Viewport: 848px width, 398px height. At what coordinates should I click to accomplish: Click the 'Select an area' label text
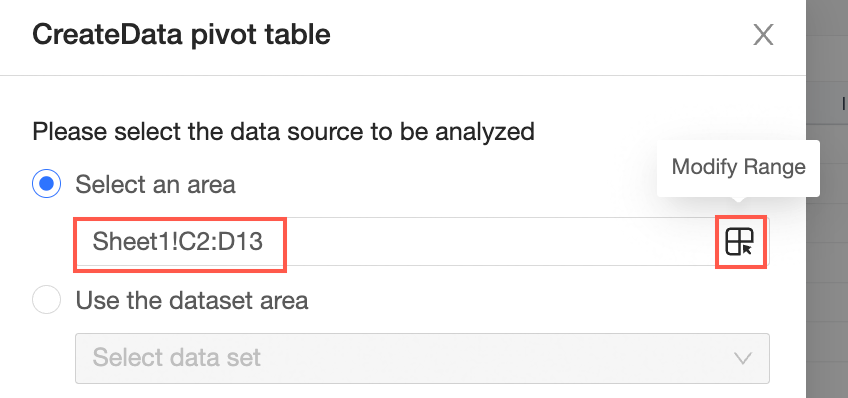(155, 184)
